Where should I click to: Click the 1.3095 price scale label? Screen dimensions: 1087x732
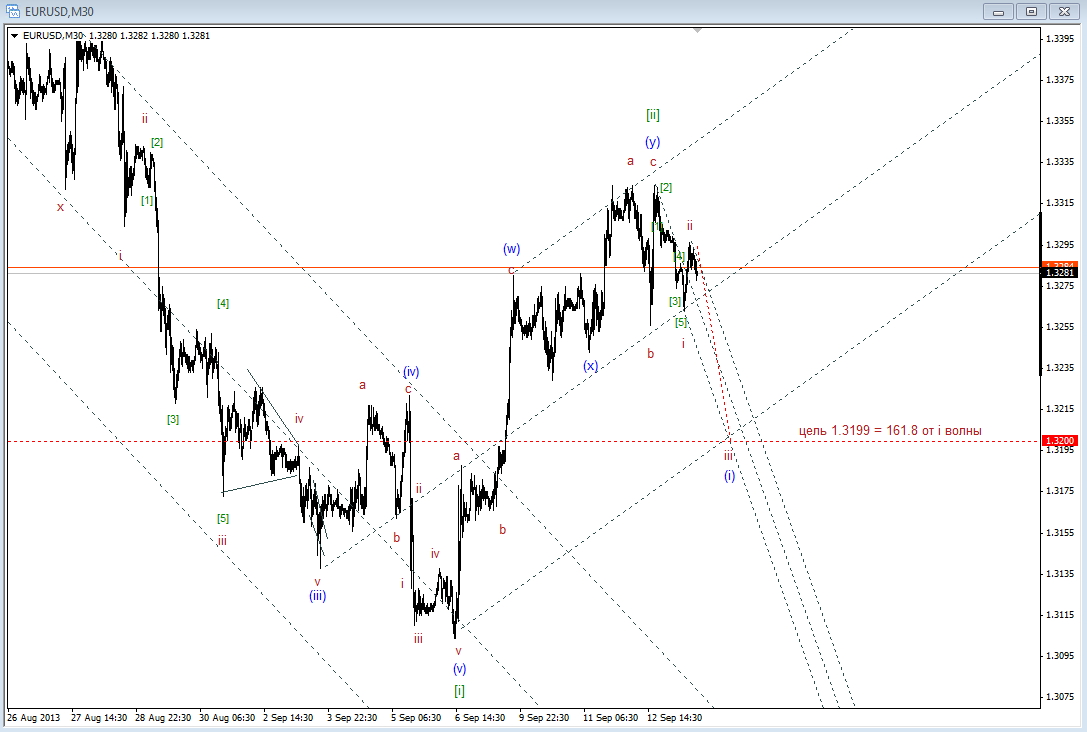tap(1060, 655)
